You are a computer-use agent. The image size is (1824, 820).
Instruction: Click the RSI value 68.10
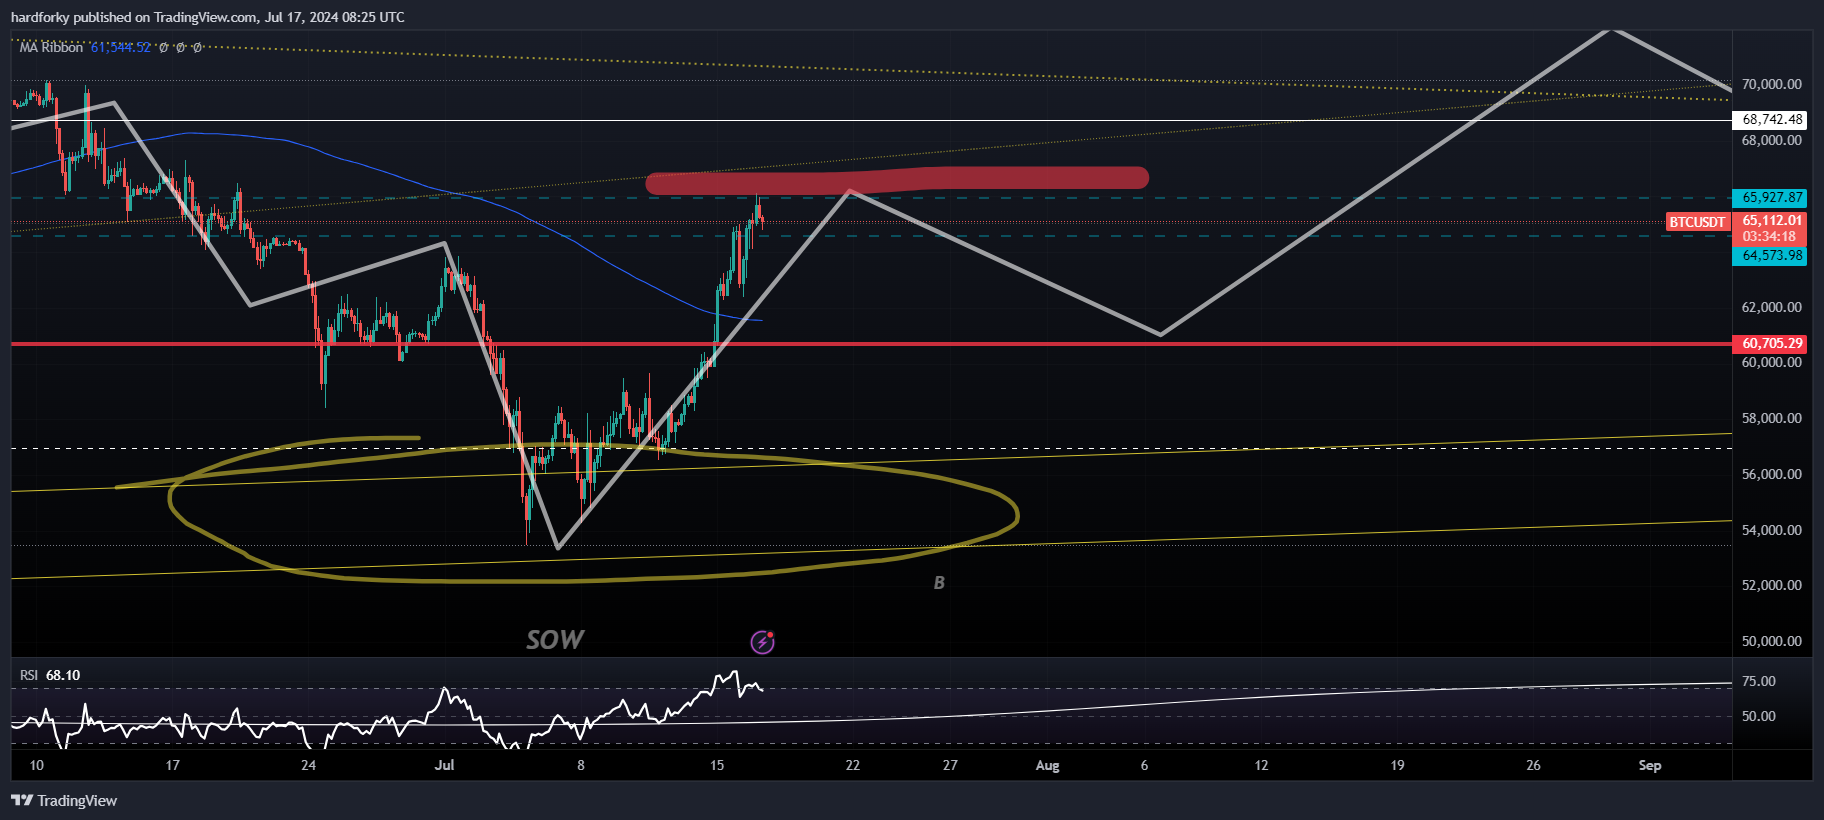click(x=63, y=675)
